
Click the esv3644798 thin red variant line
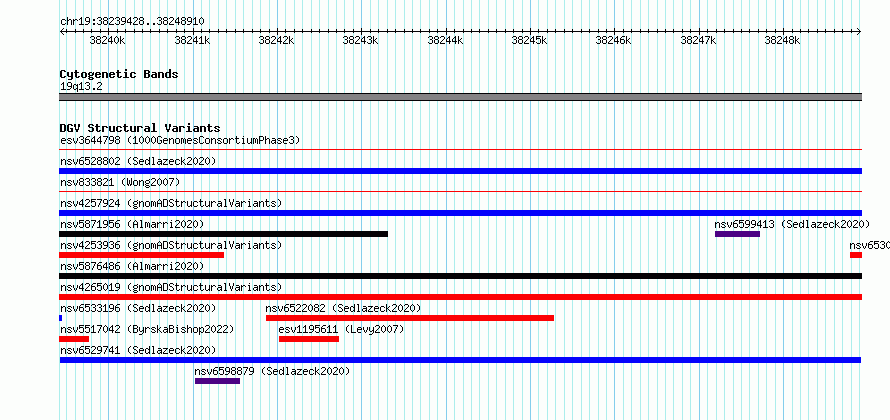click(x=460, y=150)
